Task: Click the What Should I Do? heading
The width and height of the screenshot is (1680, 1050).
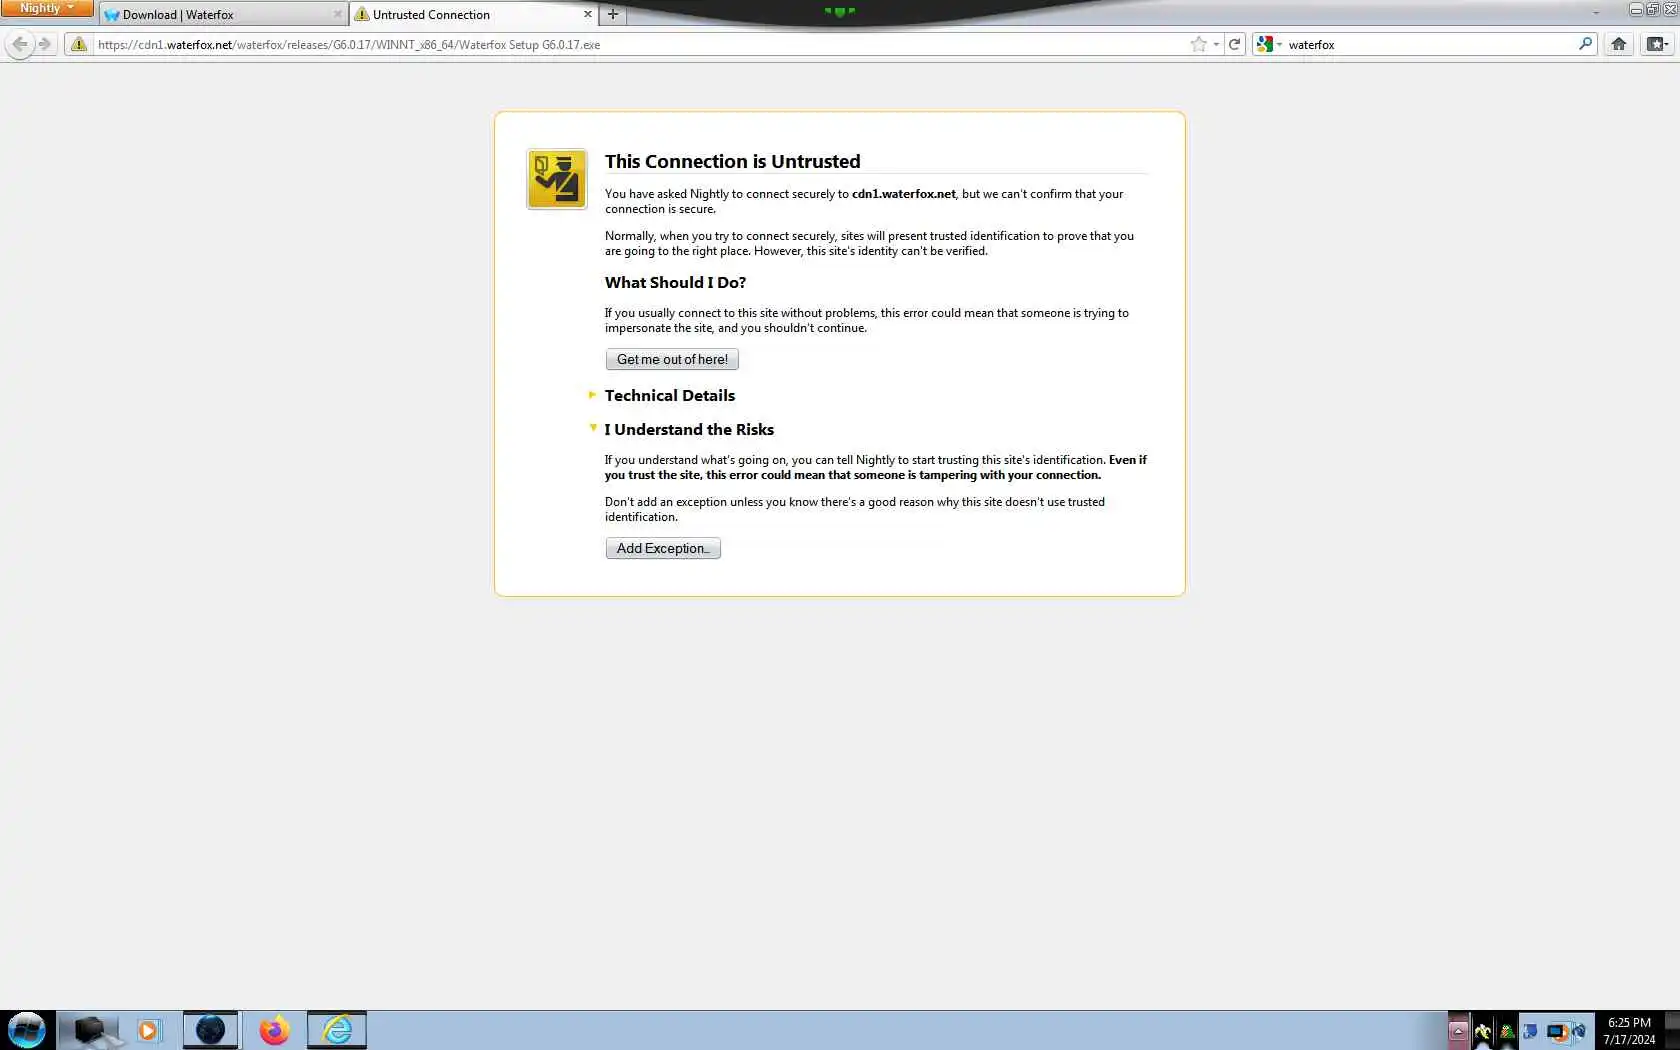Action: pos(675,282)
